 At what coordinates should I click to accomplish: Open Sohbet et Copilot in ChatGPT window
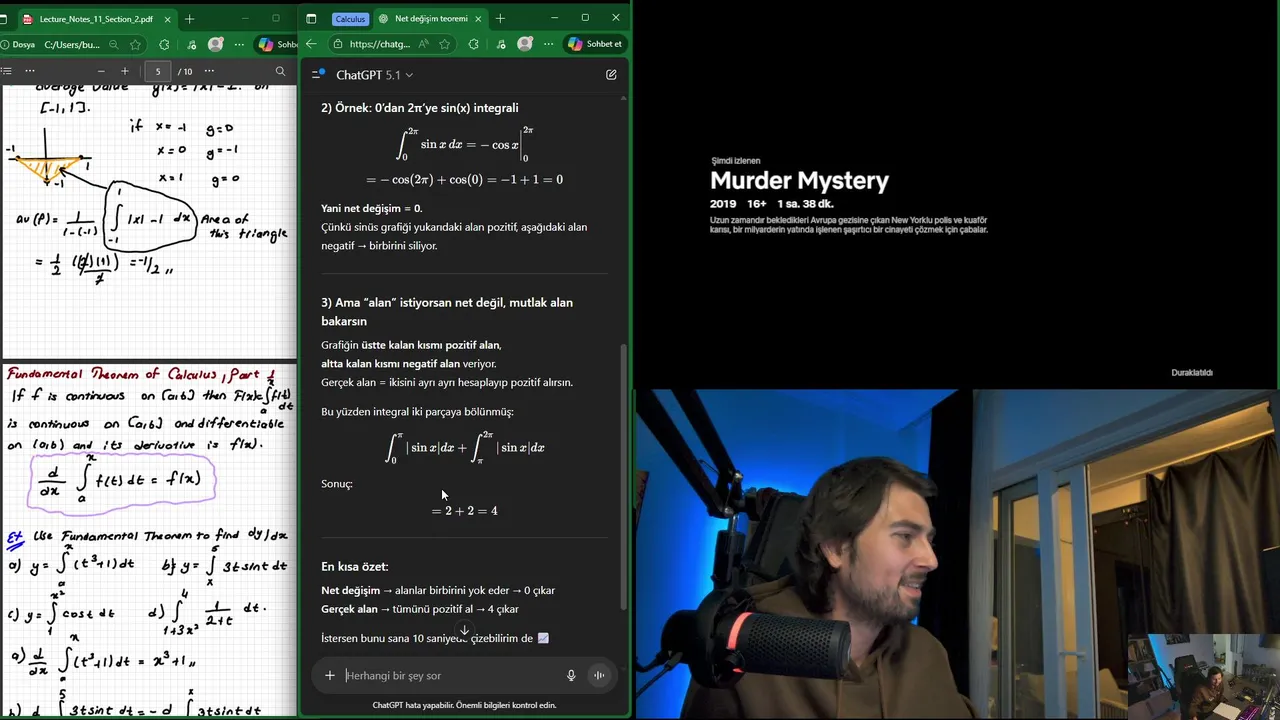click(x=595, y=44)
